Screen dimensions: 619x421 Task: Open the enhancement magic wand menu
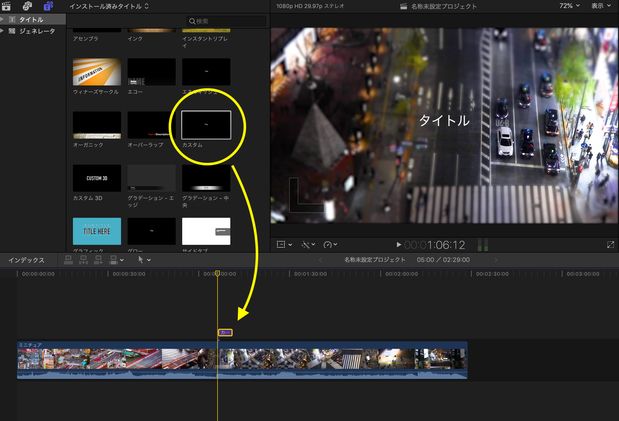coord(308,245)
